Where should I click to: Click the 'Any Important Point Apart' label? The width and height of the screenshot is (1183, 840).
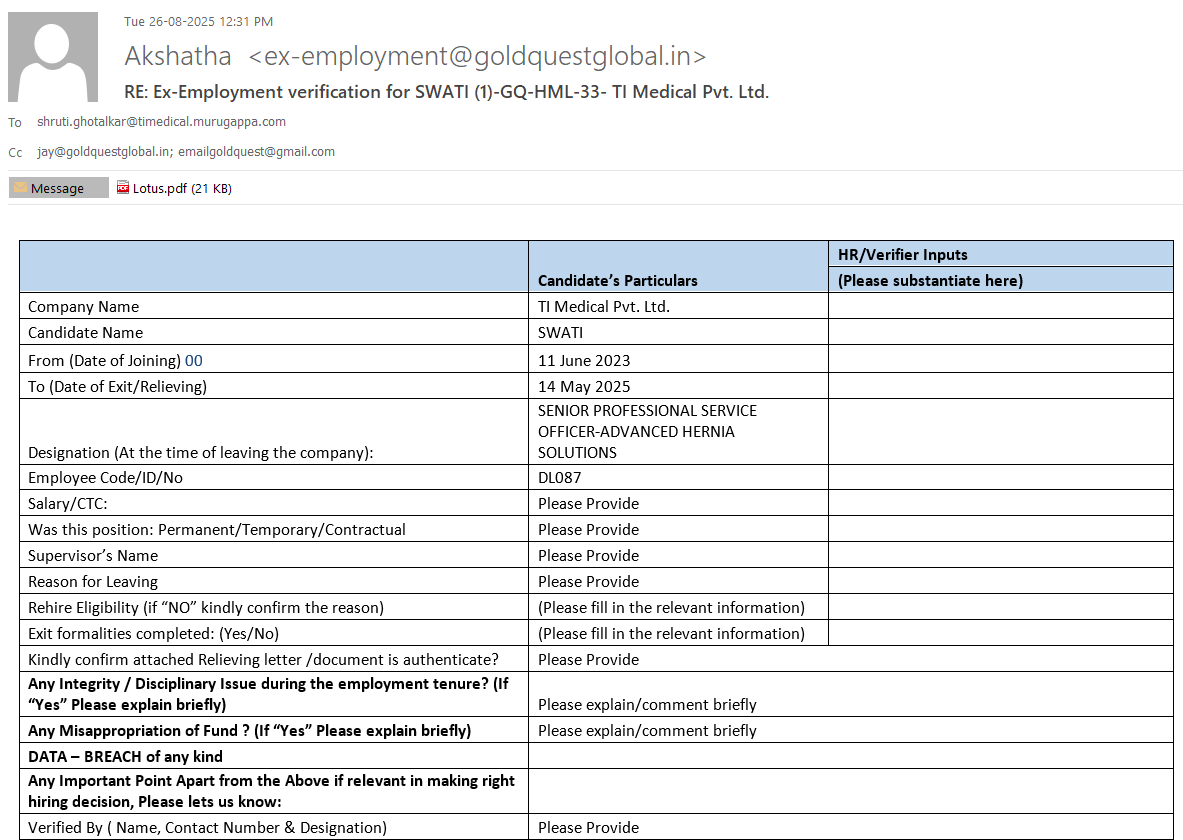tap(272, 791)
